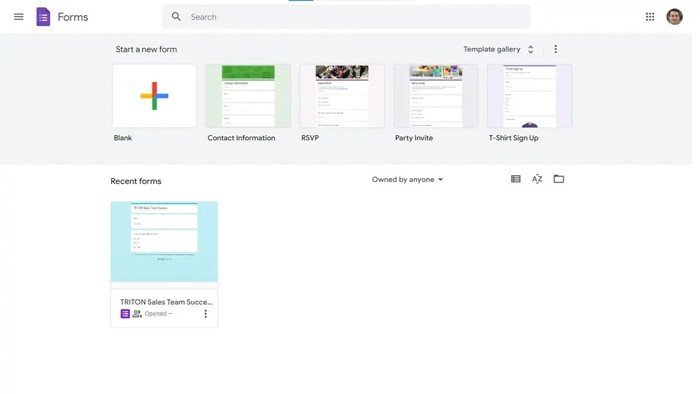Open the Owned by anyone dropdown
This screenshot has width=700, height=394.
pyautogui.click(x=407, y=179)
